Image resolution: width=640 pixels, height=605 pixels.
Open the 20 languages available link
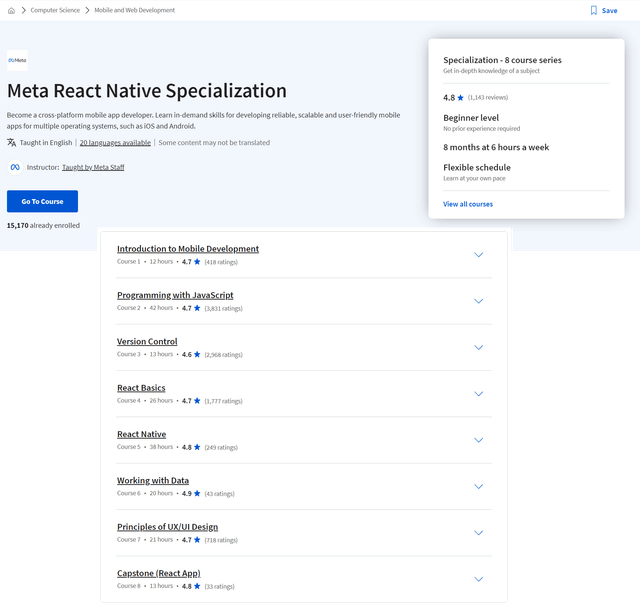coord(115,143)
